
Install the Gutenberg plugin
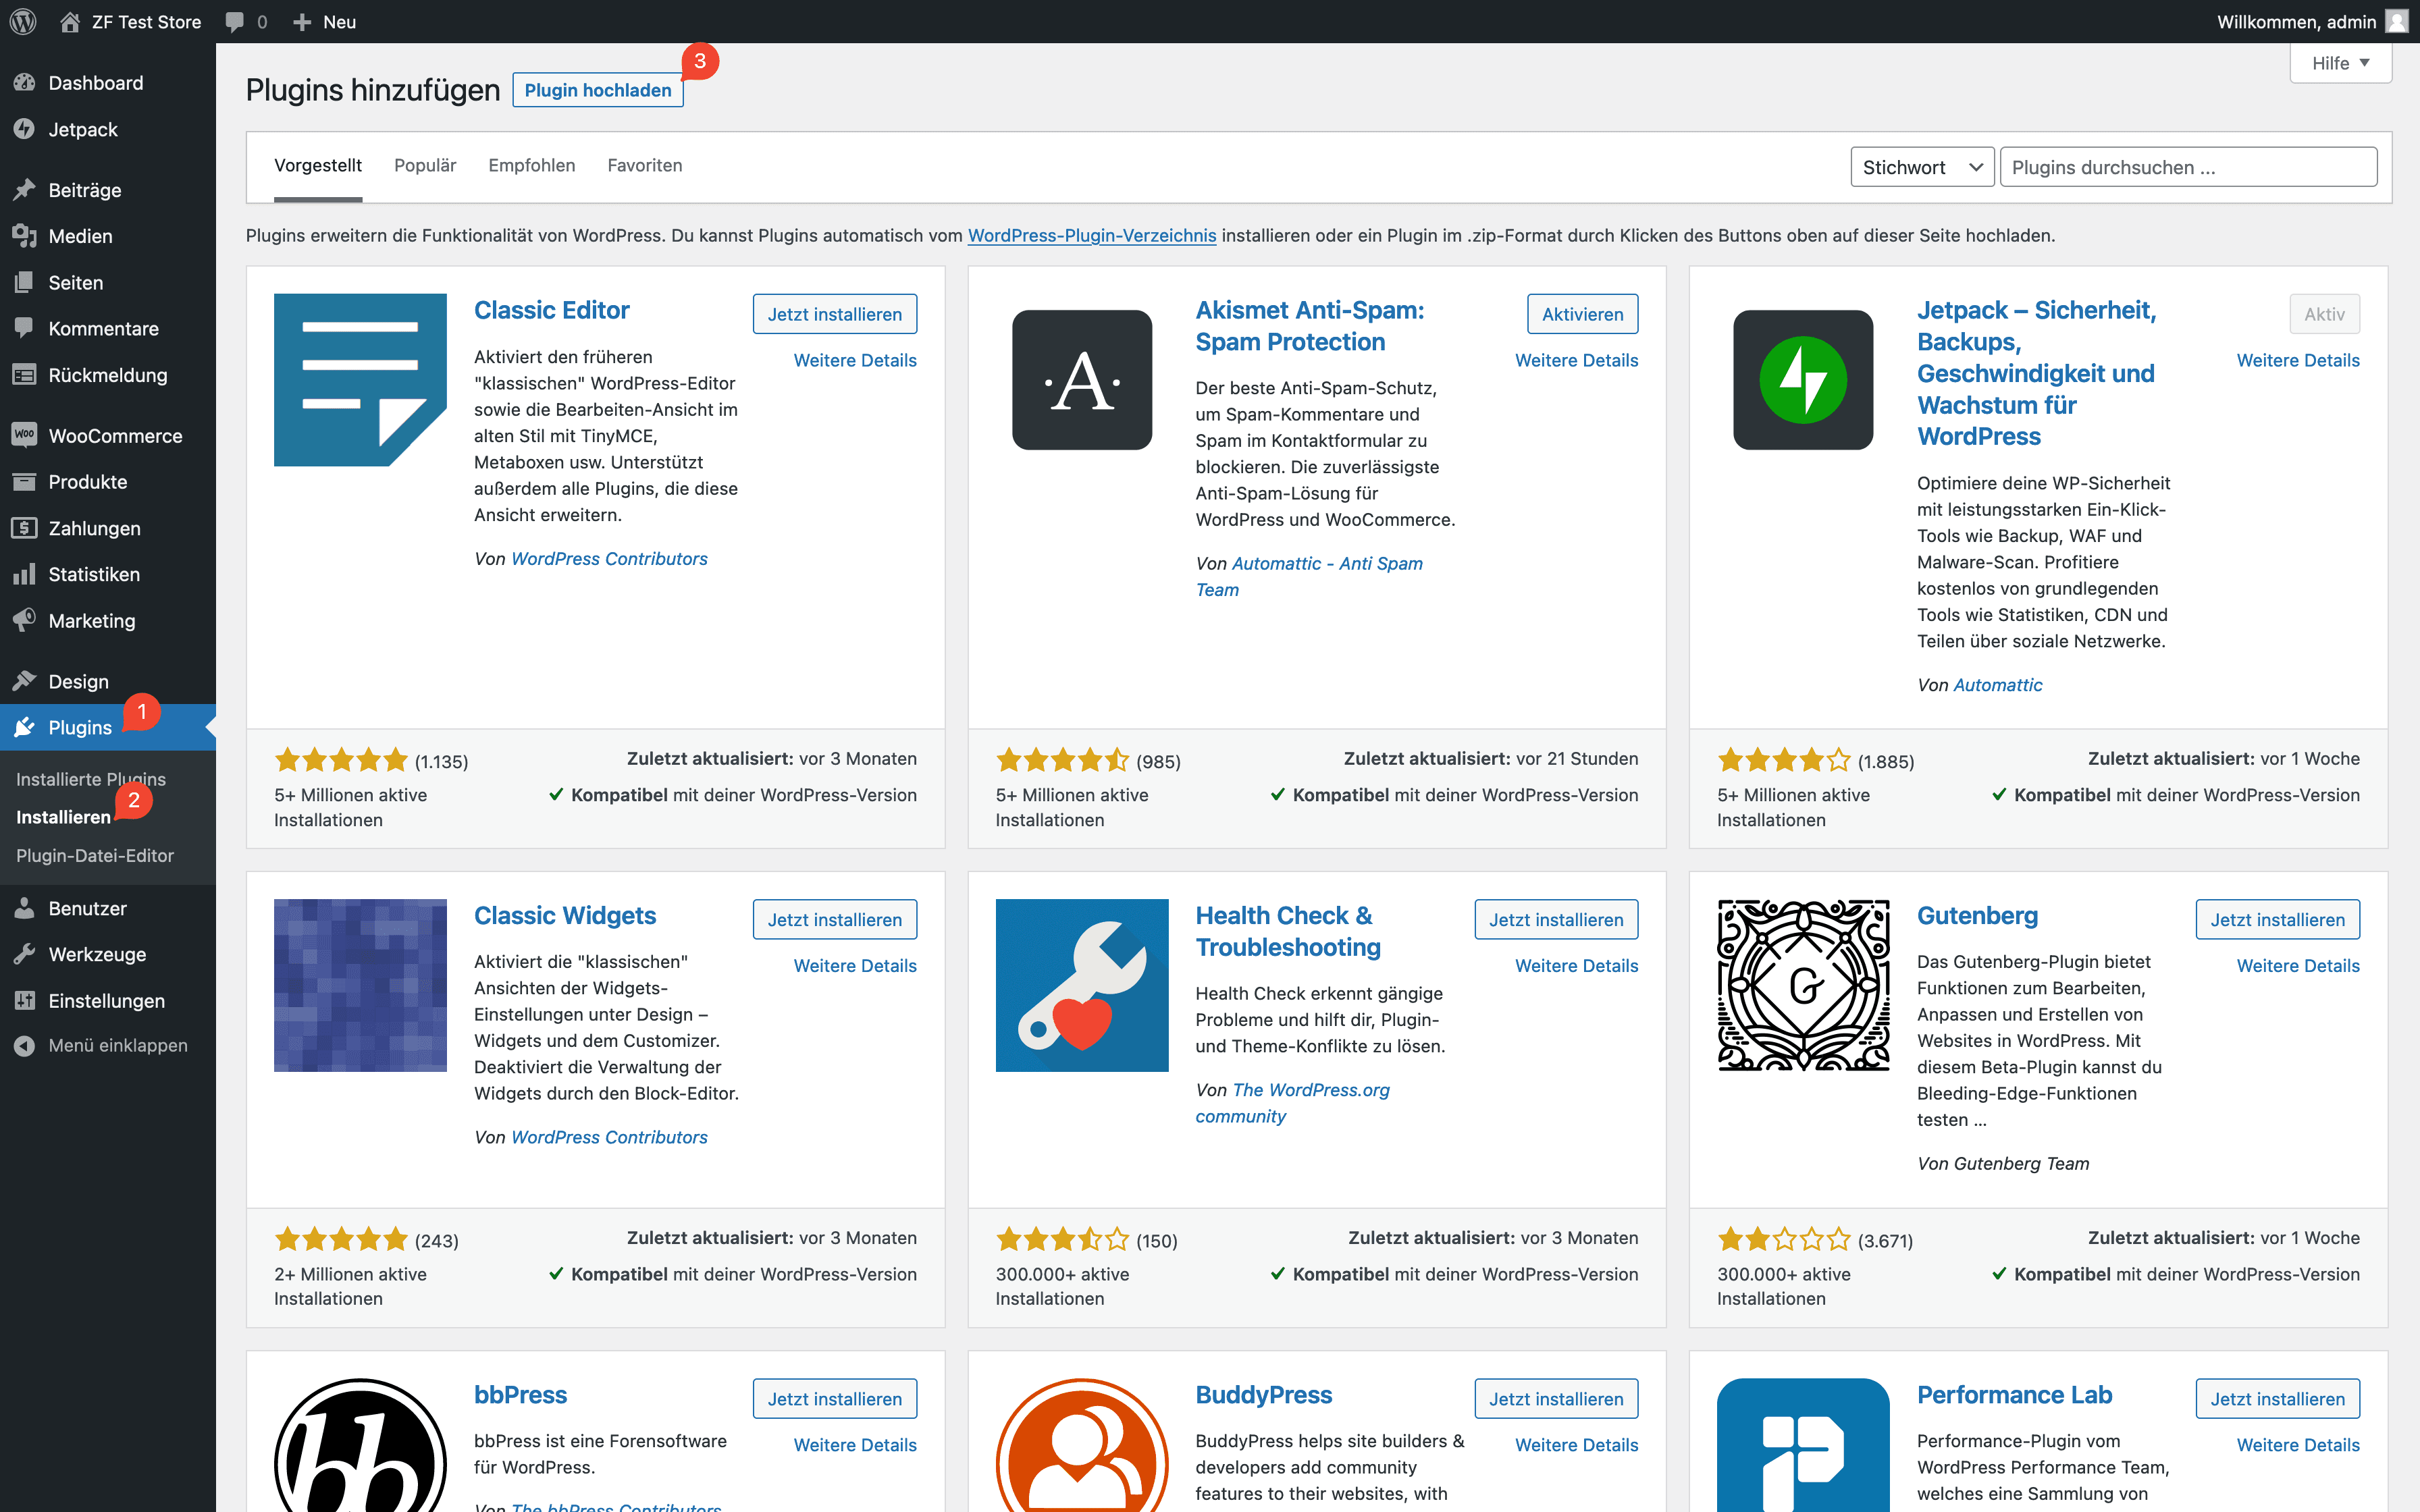pos(2278,919)
